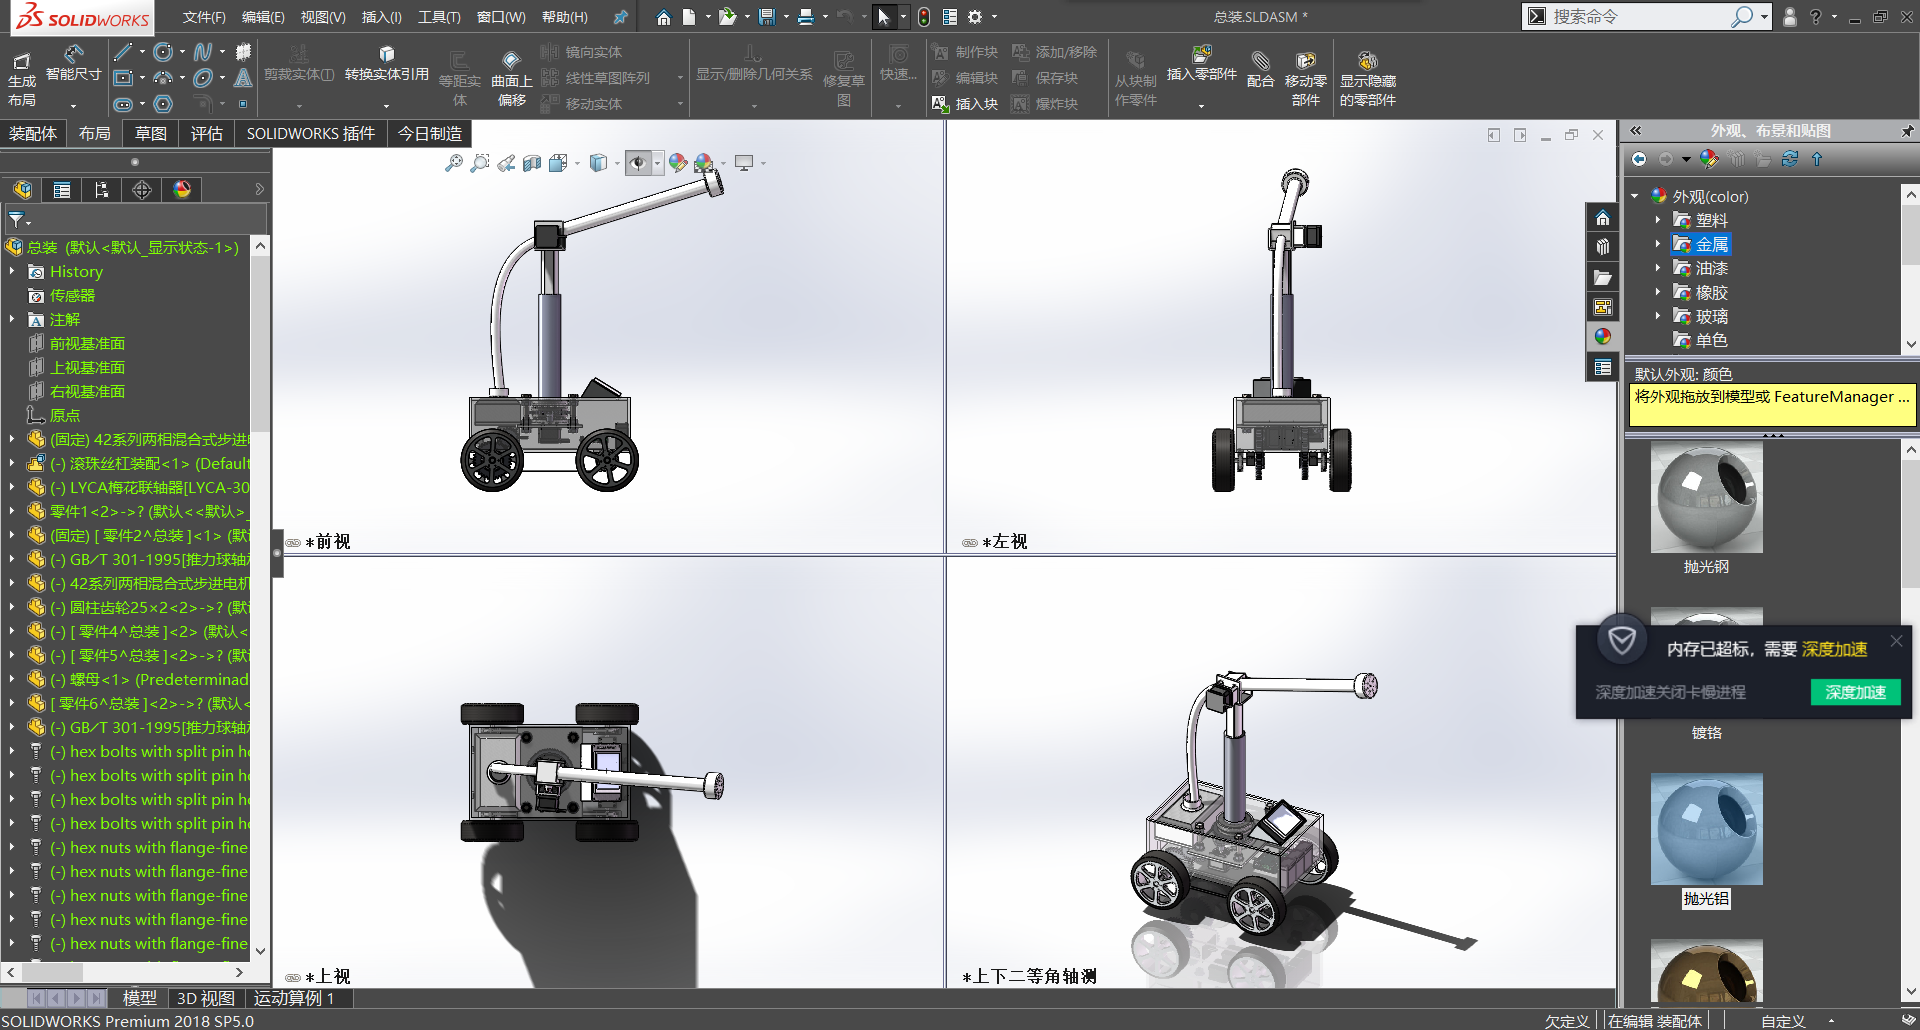Toggle the pin on the menu bar
The width and height of the screenshot is (1920, 1030).
(621, 17)
